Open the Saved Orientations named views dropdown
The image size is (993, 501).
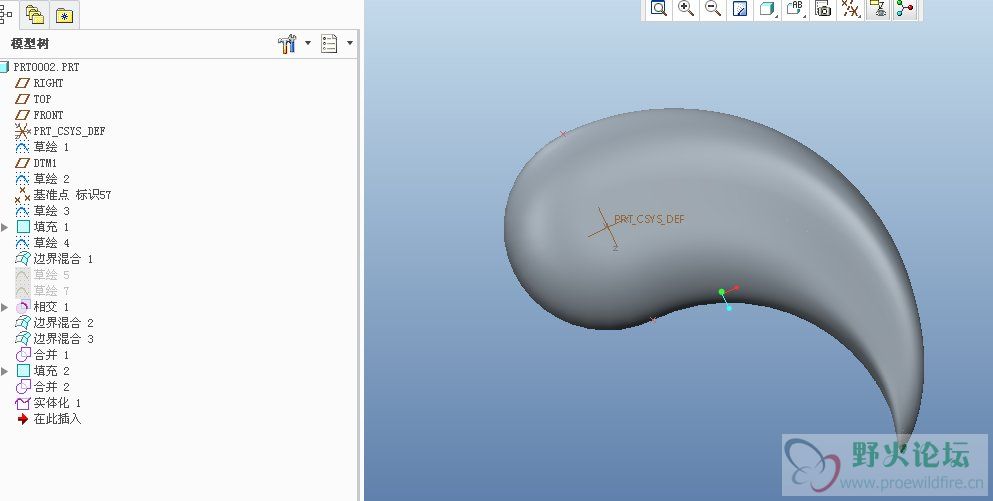(796, 9)
